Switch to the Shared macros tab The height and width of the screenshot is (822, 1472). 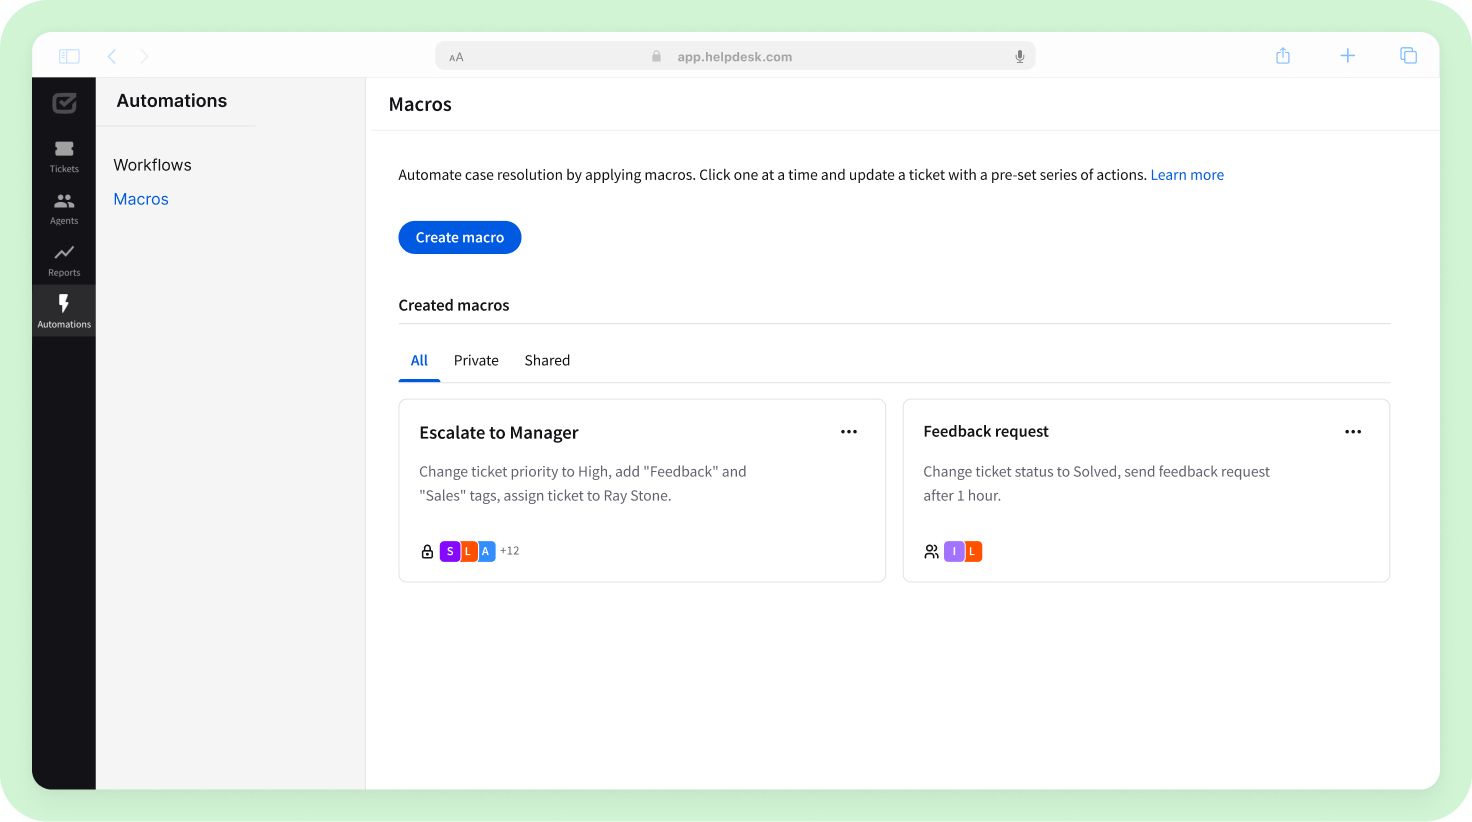coord(547,360)
